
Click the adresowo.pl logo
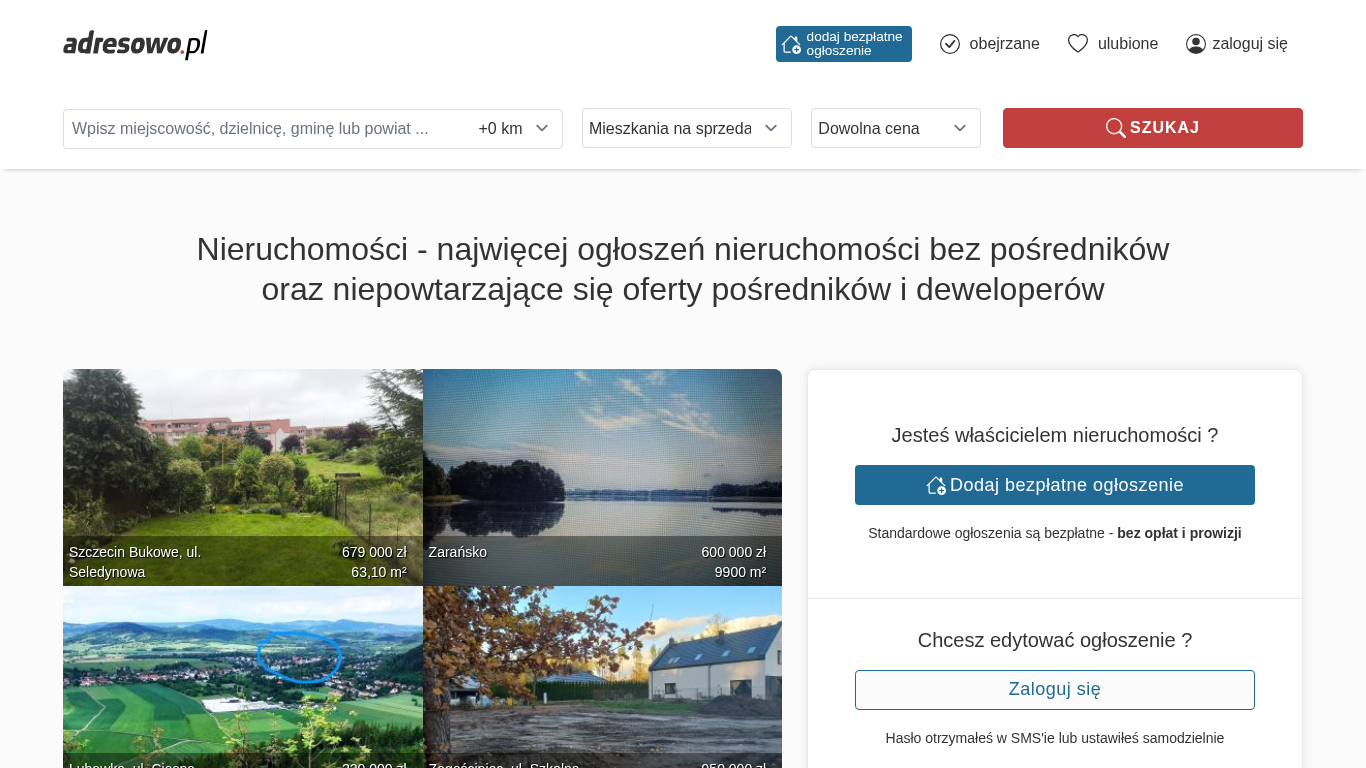point(135,44)
